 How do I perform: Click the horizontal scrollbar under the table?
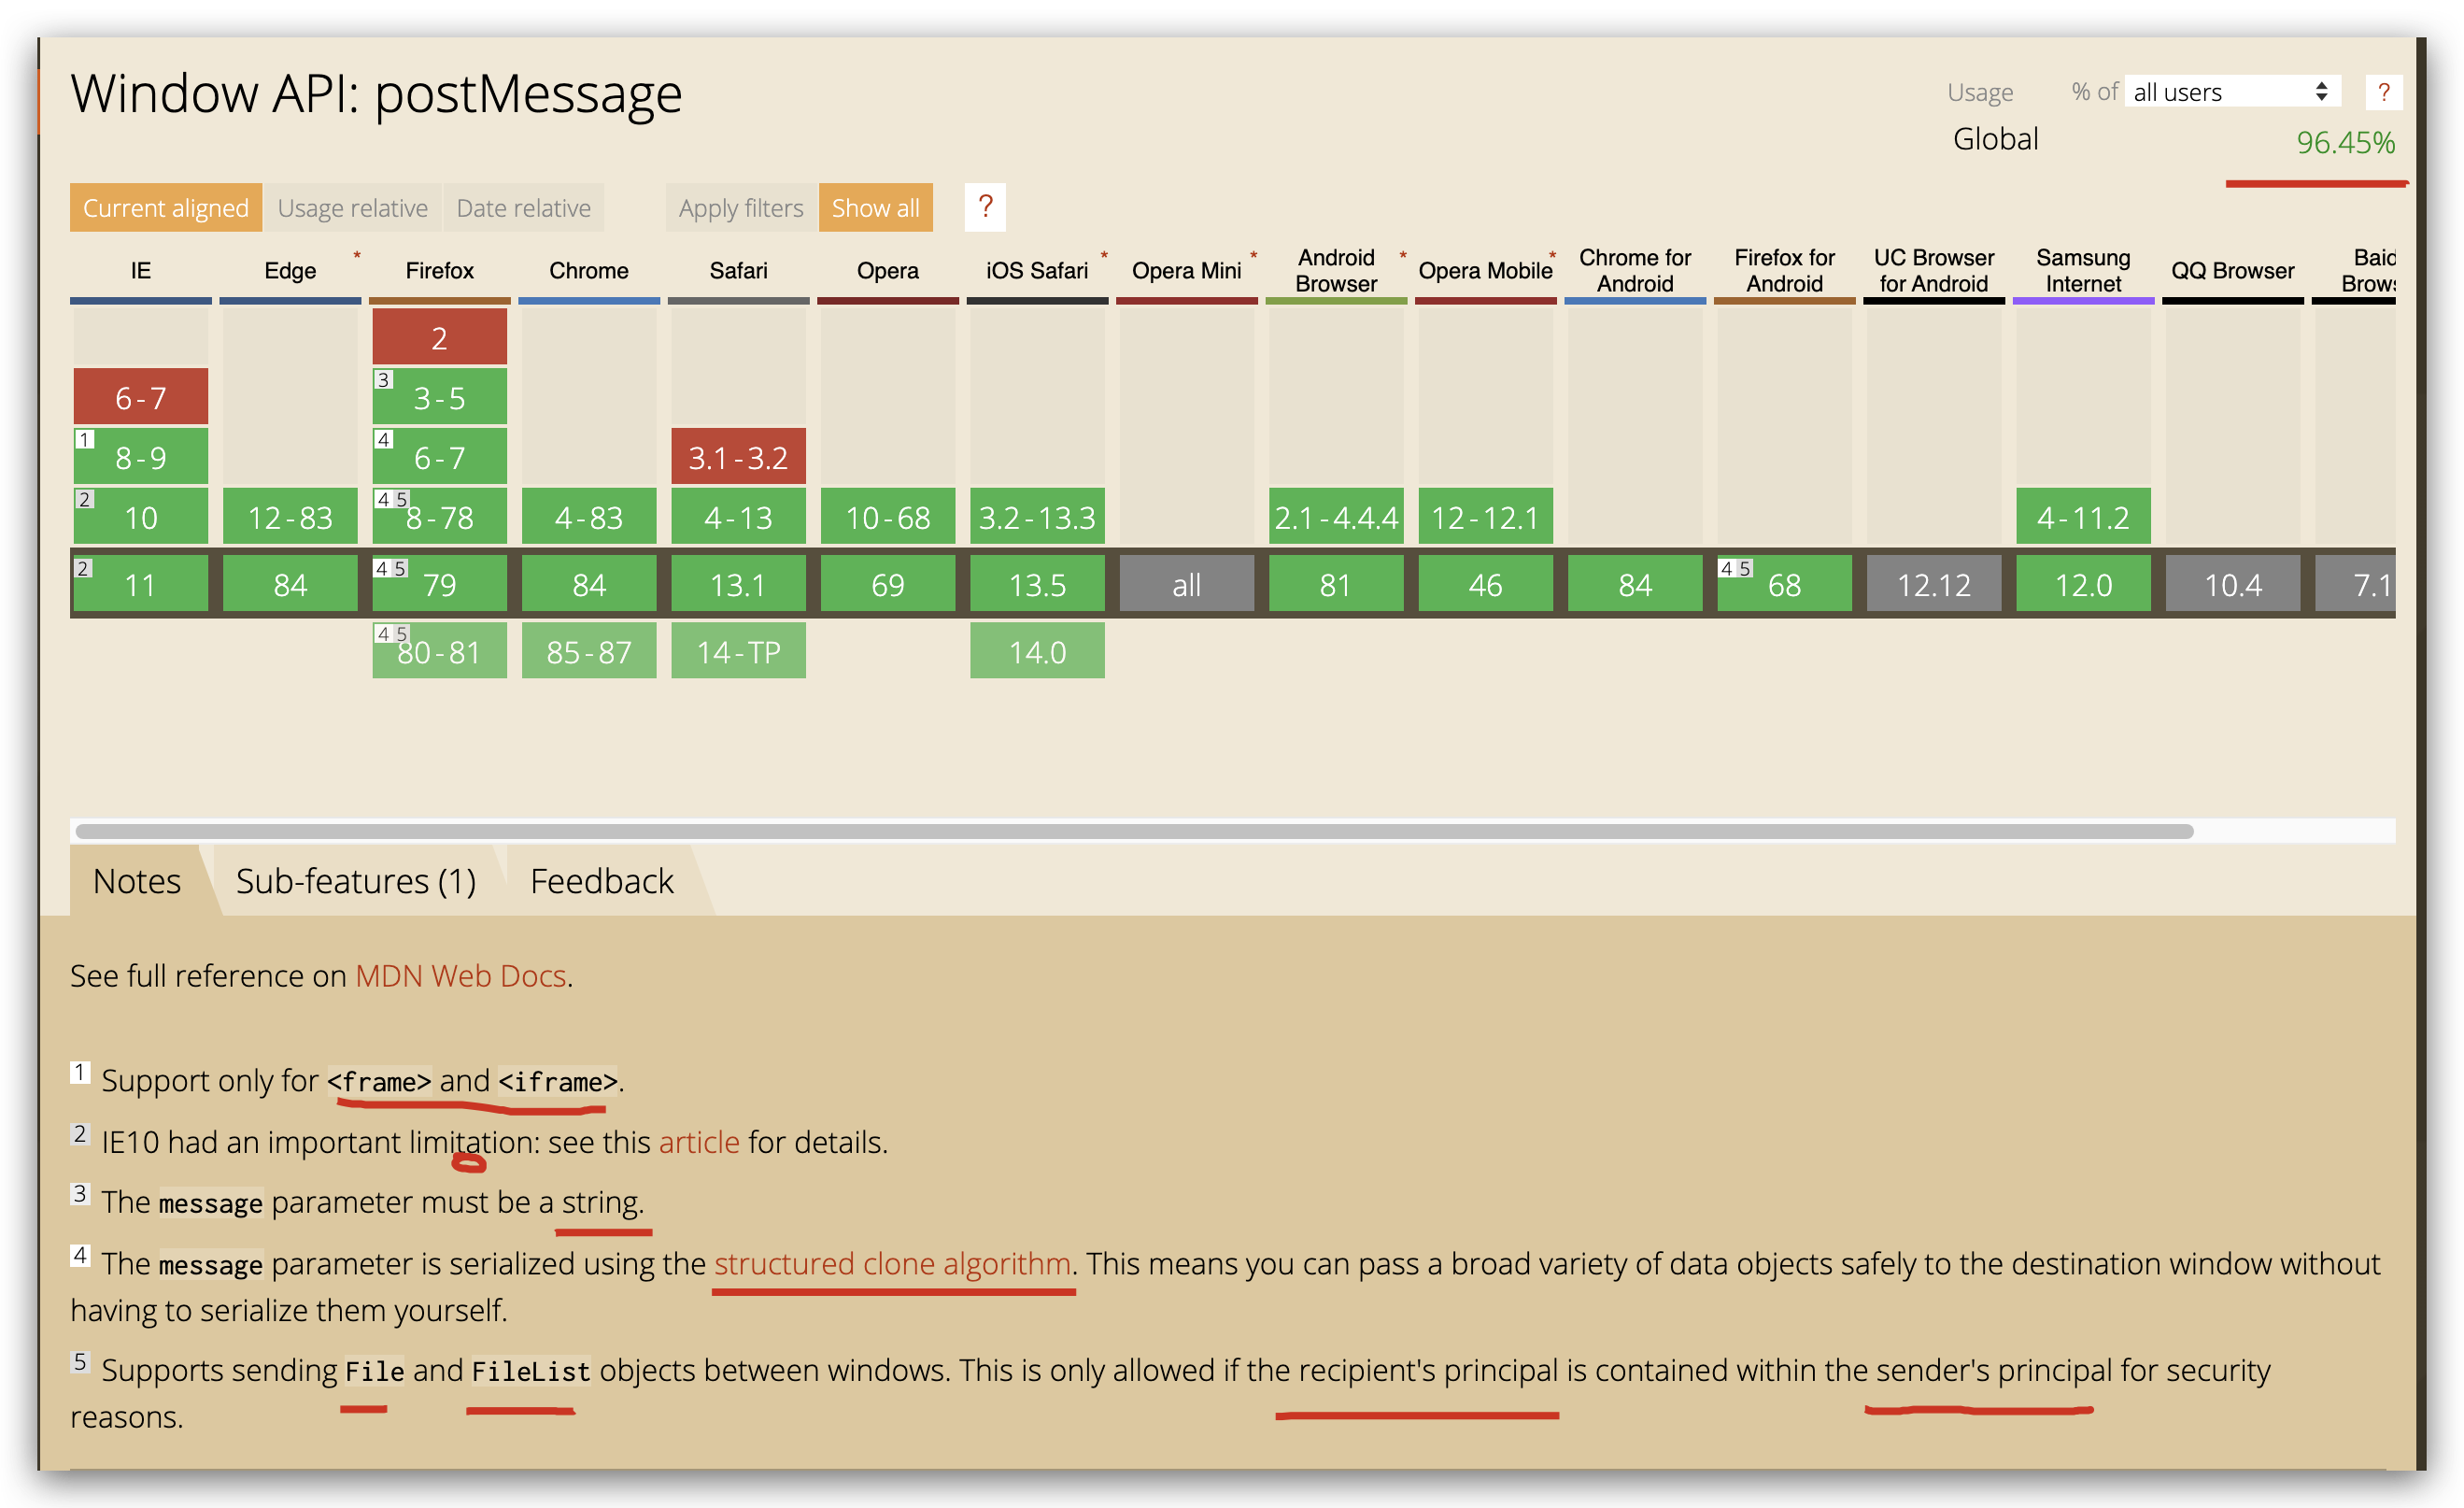(1134, 831)
